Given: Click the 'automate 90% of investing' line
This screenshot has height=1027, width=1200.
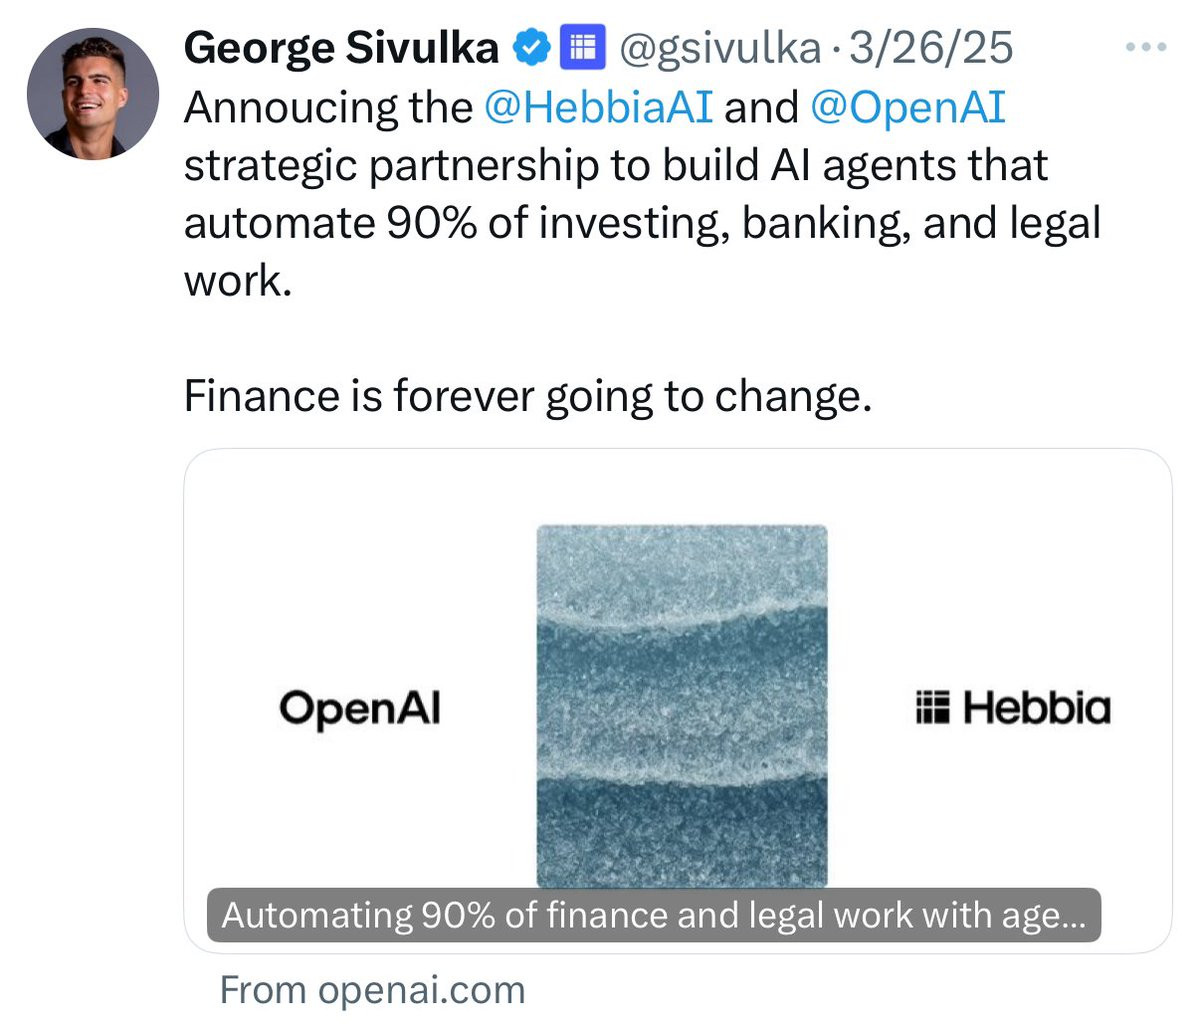Looking at the screenshot, I should tap(640, 223).
